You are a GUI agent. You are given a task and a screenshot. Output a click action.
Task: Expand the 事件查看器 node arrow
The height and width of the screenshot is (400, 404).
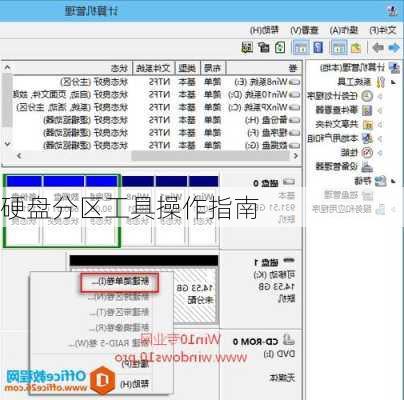380,110
